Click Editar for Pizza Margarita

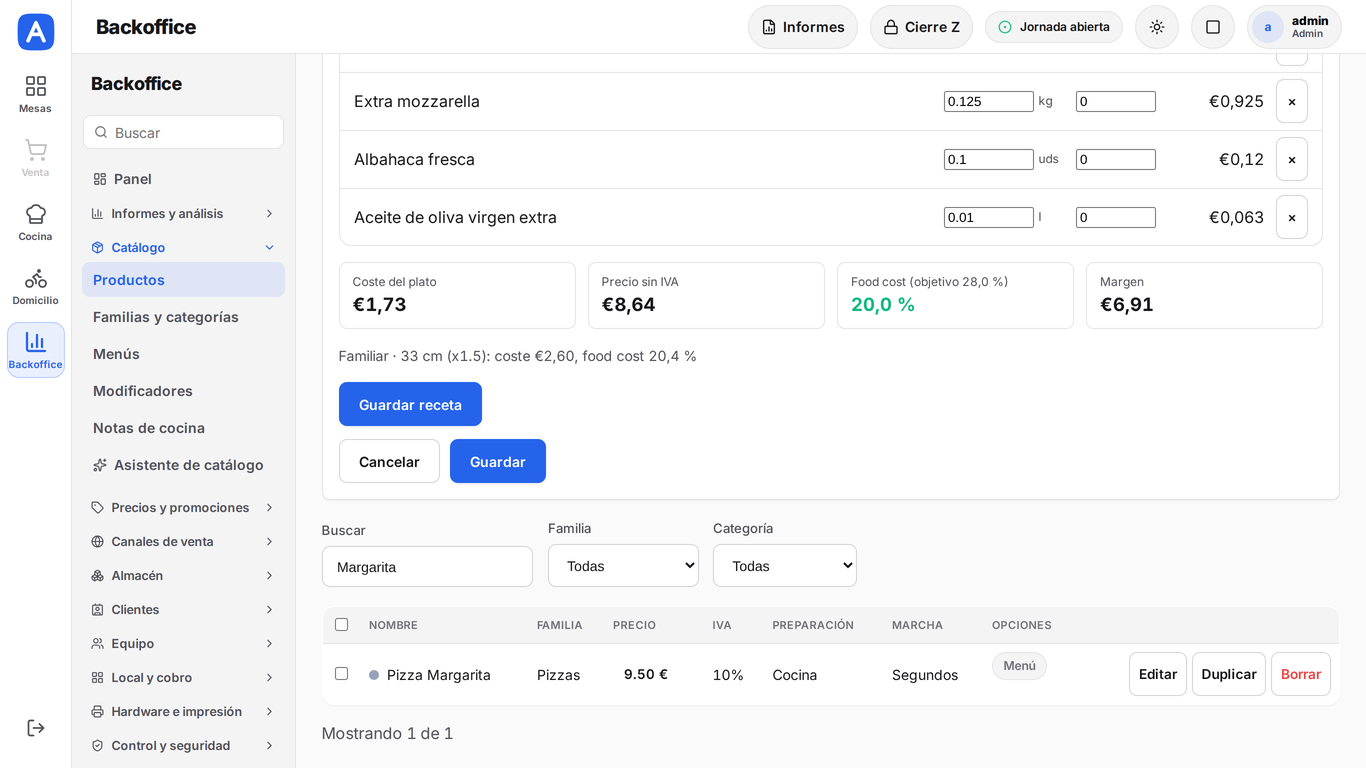click(1158, 674)
